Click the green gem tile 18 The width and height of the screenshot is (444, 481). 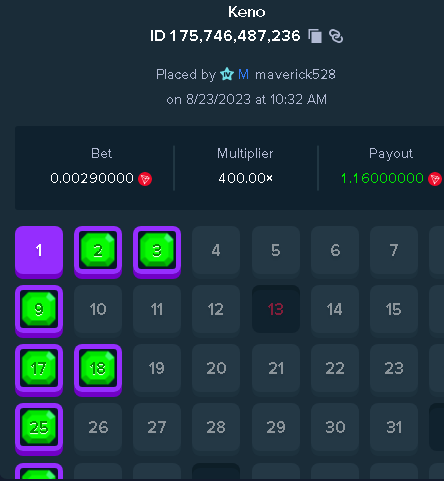[98, 370]
